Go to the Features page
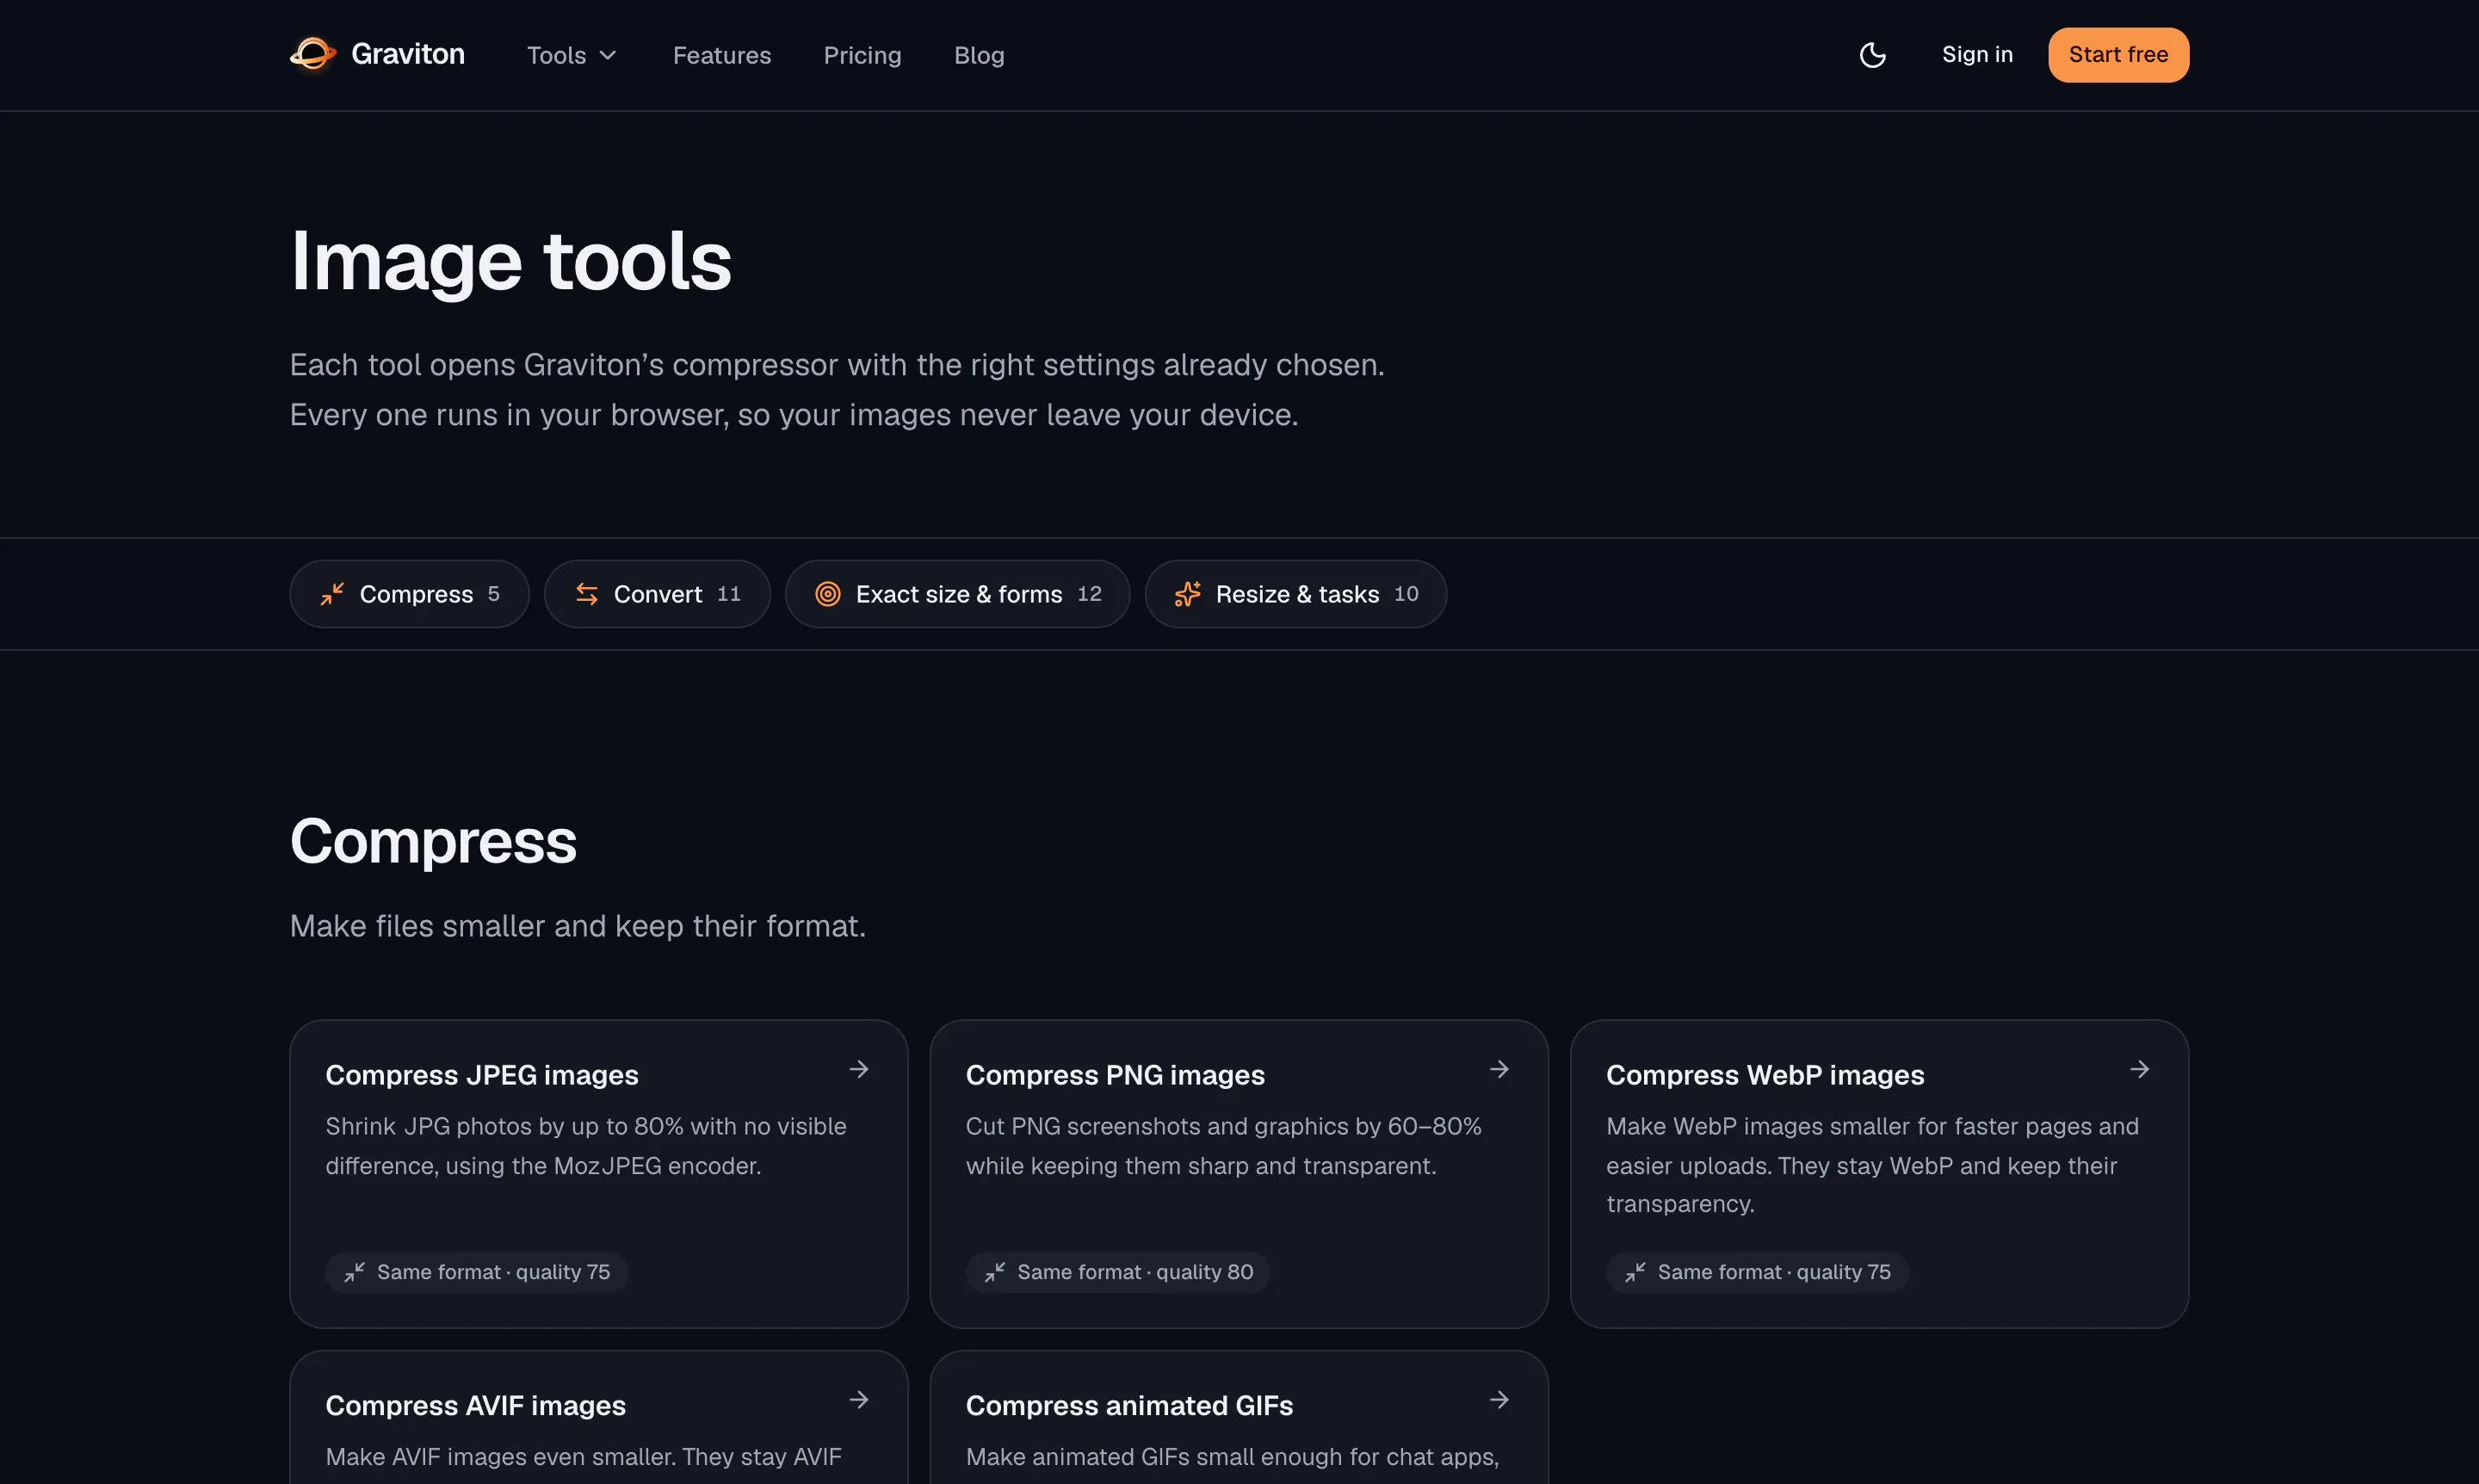Image resolution: width=2479 pixels, height=1484 pixels. pyautogui.click(x=722, y=55)
